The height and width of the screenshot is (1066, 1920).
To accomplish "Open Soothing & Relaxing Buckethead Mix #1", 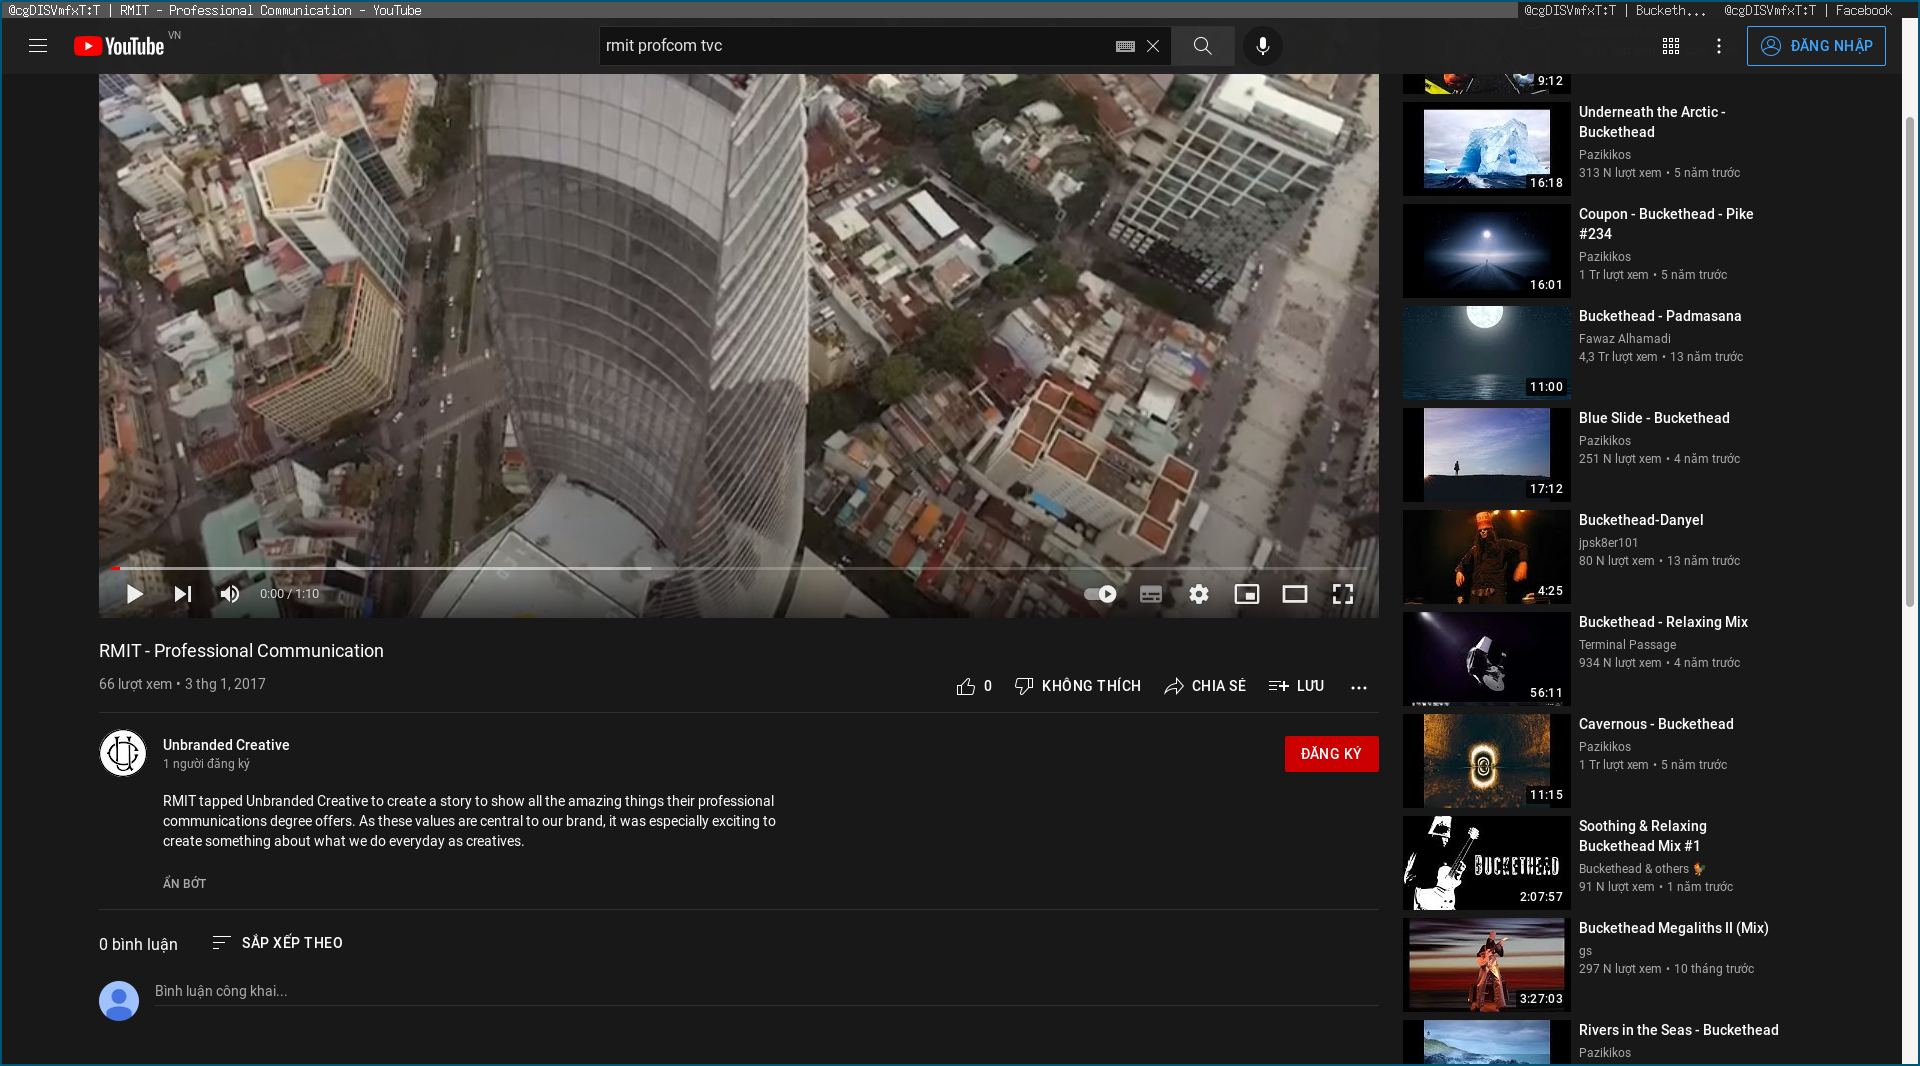I will [x=1643, y=836].
